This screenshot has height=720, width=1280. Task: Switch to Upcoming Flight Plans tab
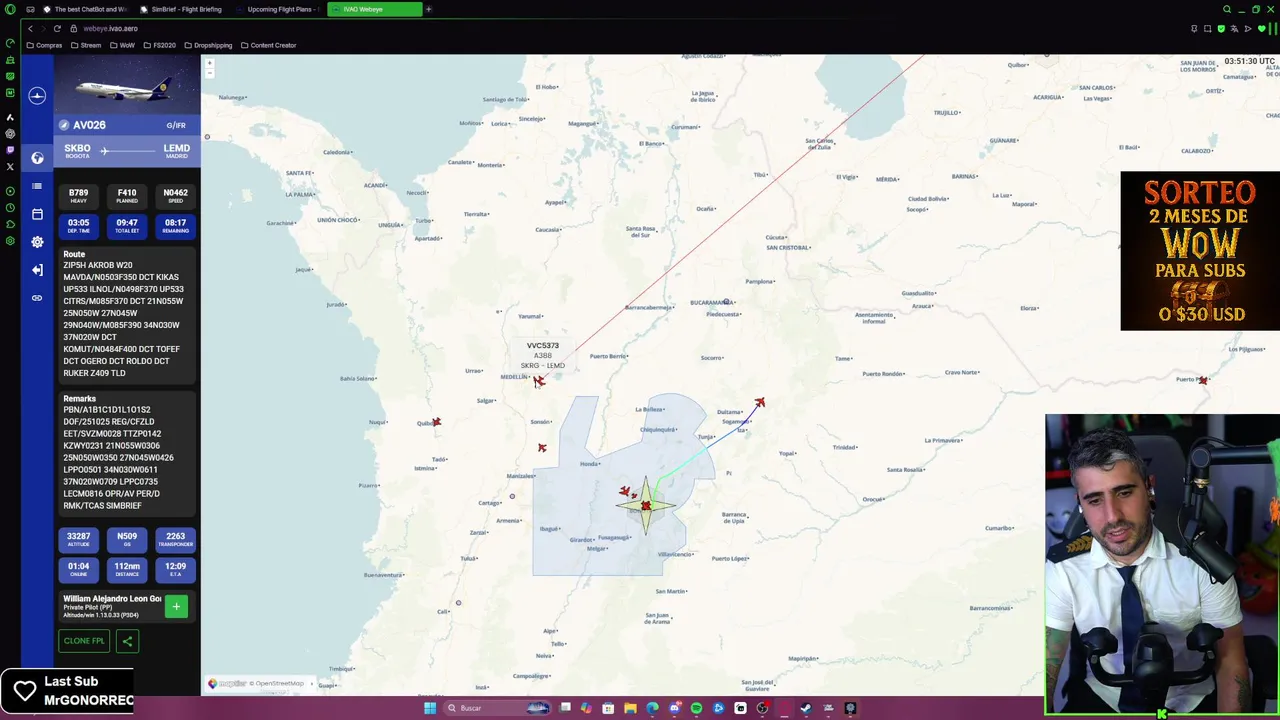pyautogui.click(x=278, y=9)
